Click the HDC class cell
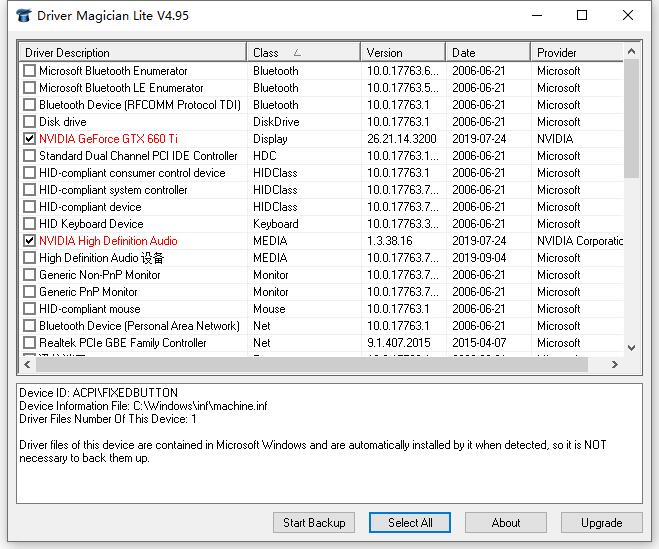 [265, 156]
